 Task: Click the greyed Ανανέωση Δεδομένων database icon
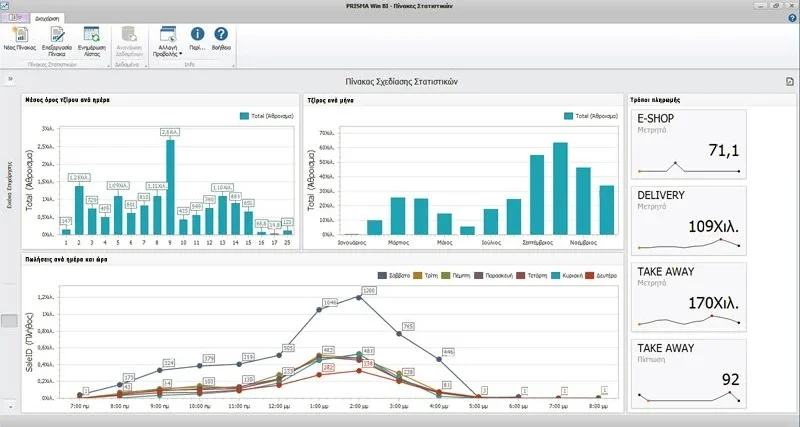(x=129, y=35)
